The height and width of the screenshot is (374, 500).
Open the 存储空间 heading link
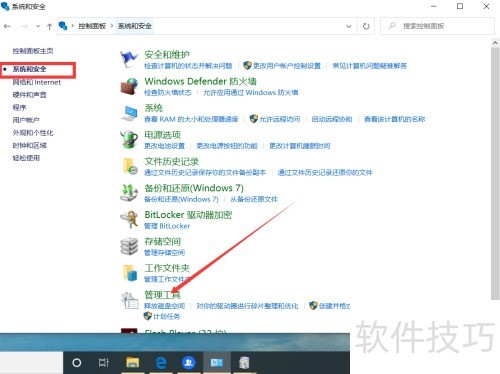pyautogui.click(x=162, y=241)
